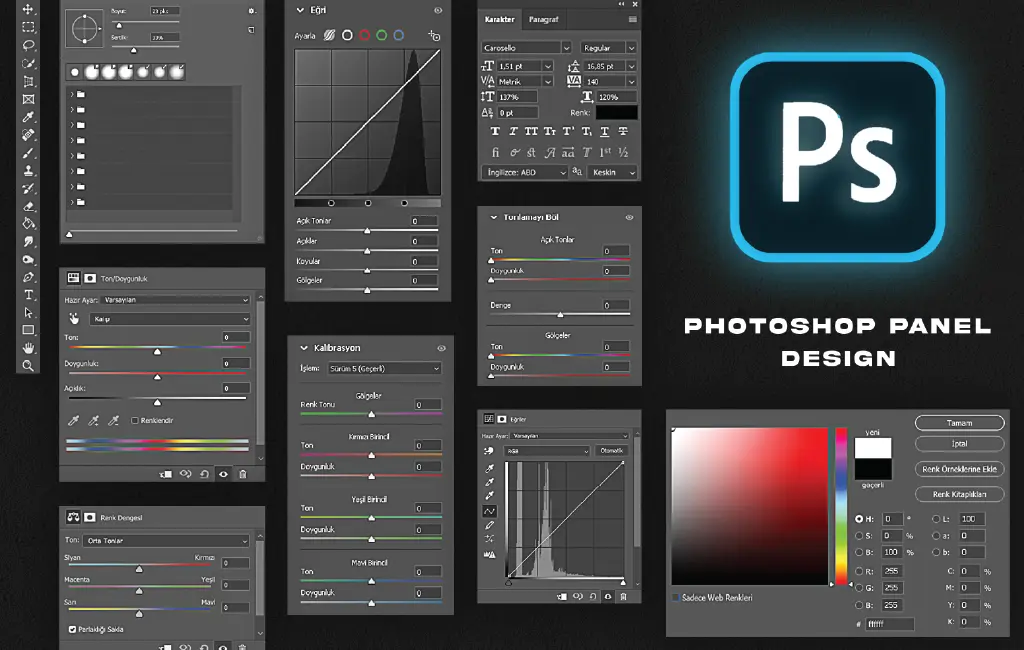Screen dimensions: 1024x650
Task: Select the History Brush tool
Action: tap(28, 188)
